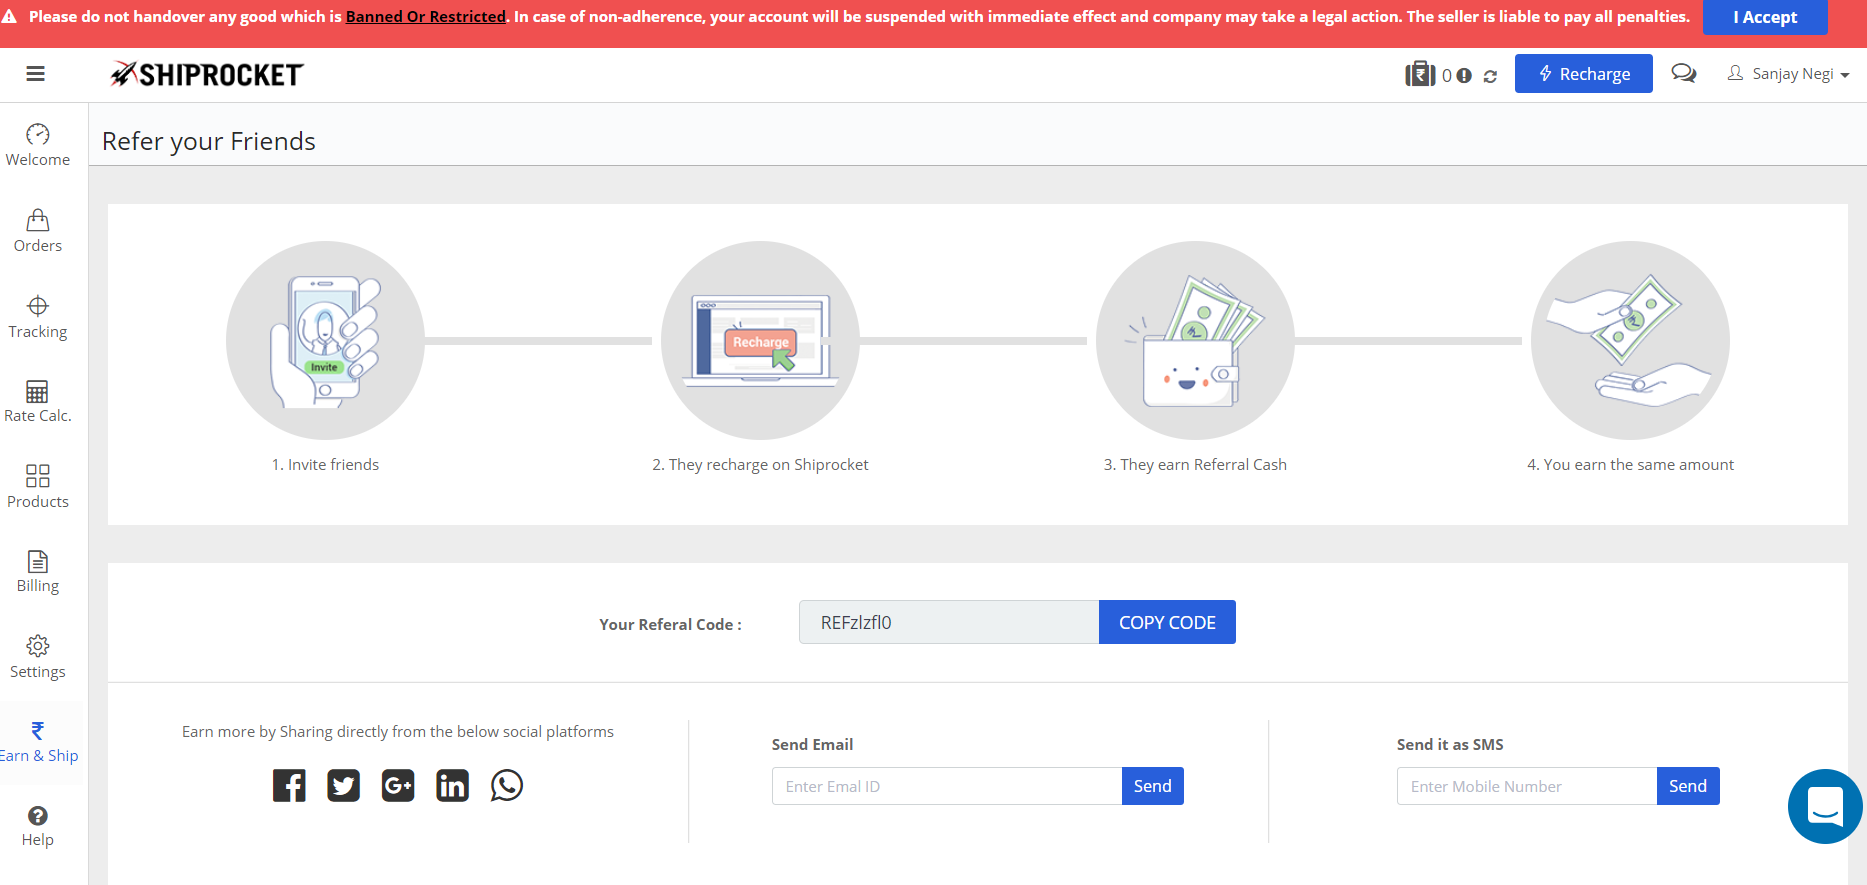Open the Orders section in sidebar
This screenshot has height=885, width=1867.
click(x=38, y=231)
